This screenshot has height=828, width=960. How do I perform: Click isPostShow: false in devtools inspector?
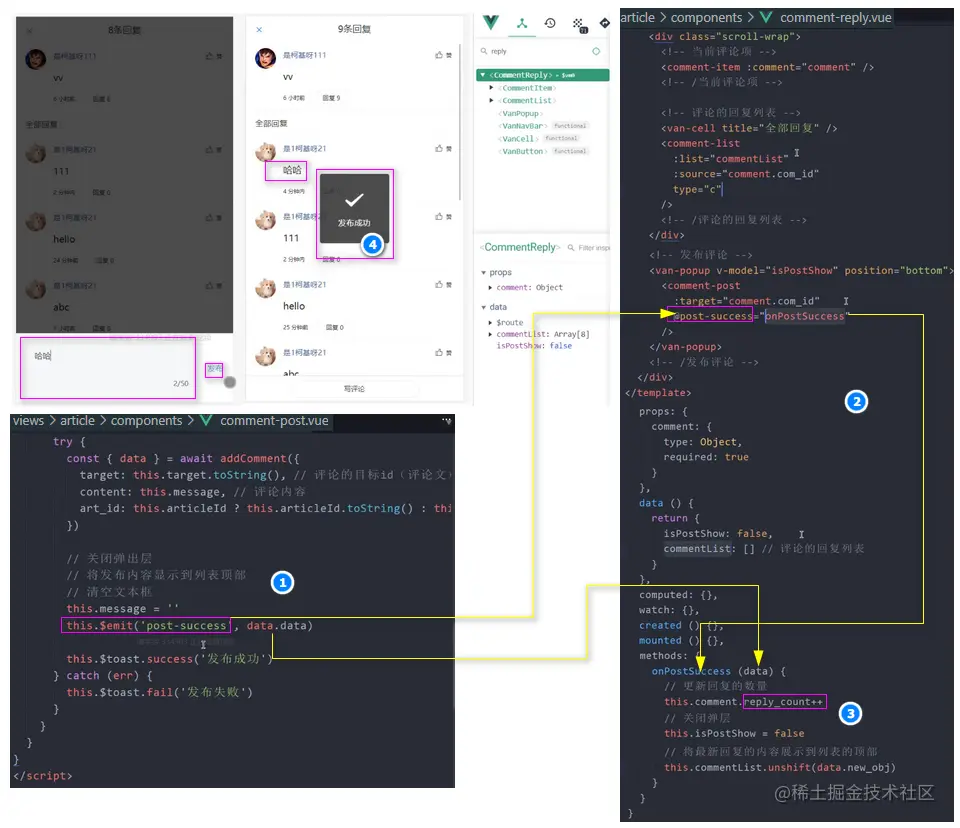tap(534, 346)
